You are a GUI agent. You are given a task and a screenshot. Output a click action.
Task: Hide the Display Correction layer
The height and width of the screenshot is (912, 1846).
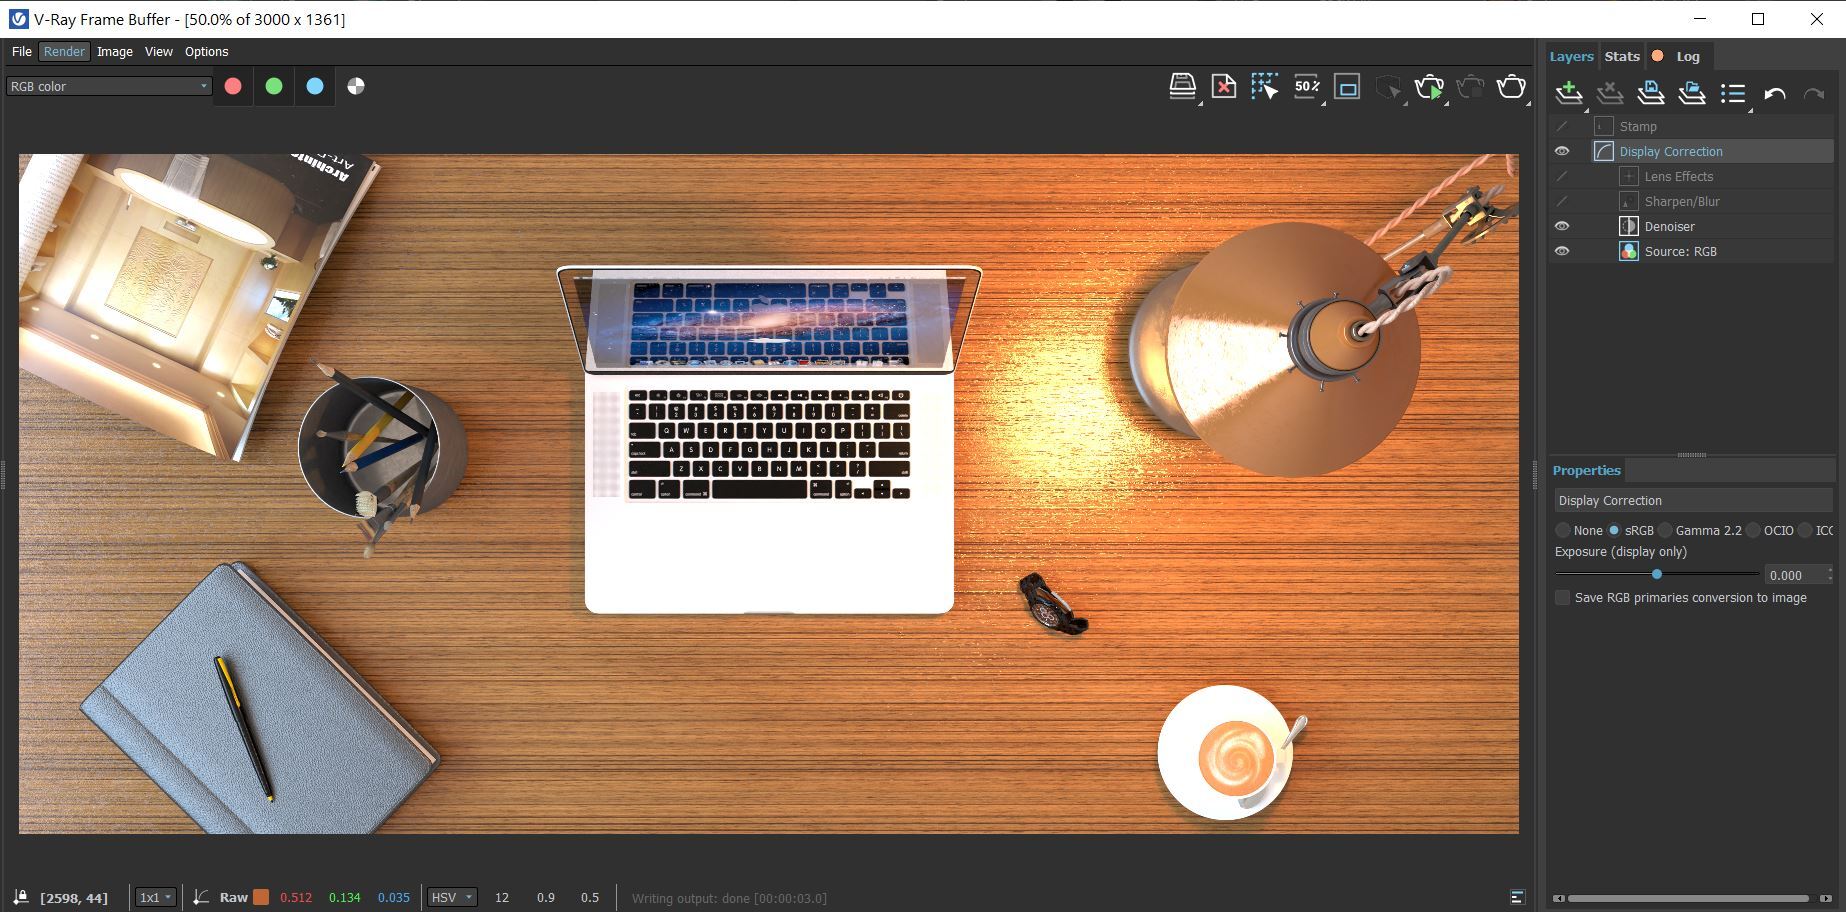[x=1562, y=151]
